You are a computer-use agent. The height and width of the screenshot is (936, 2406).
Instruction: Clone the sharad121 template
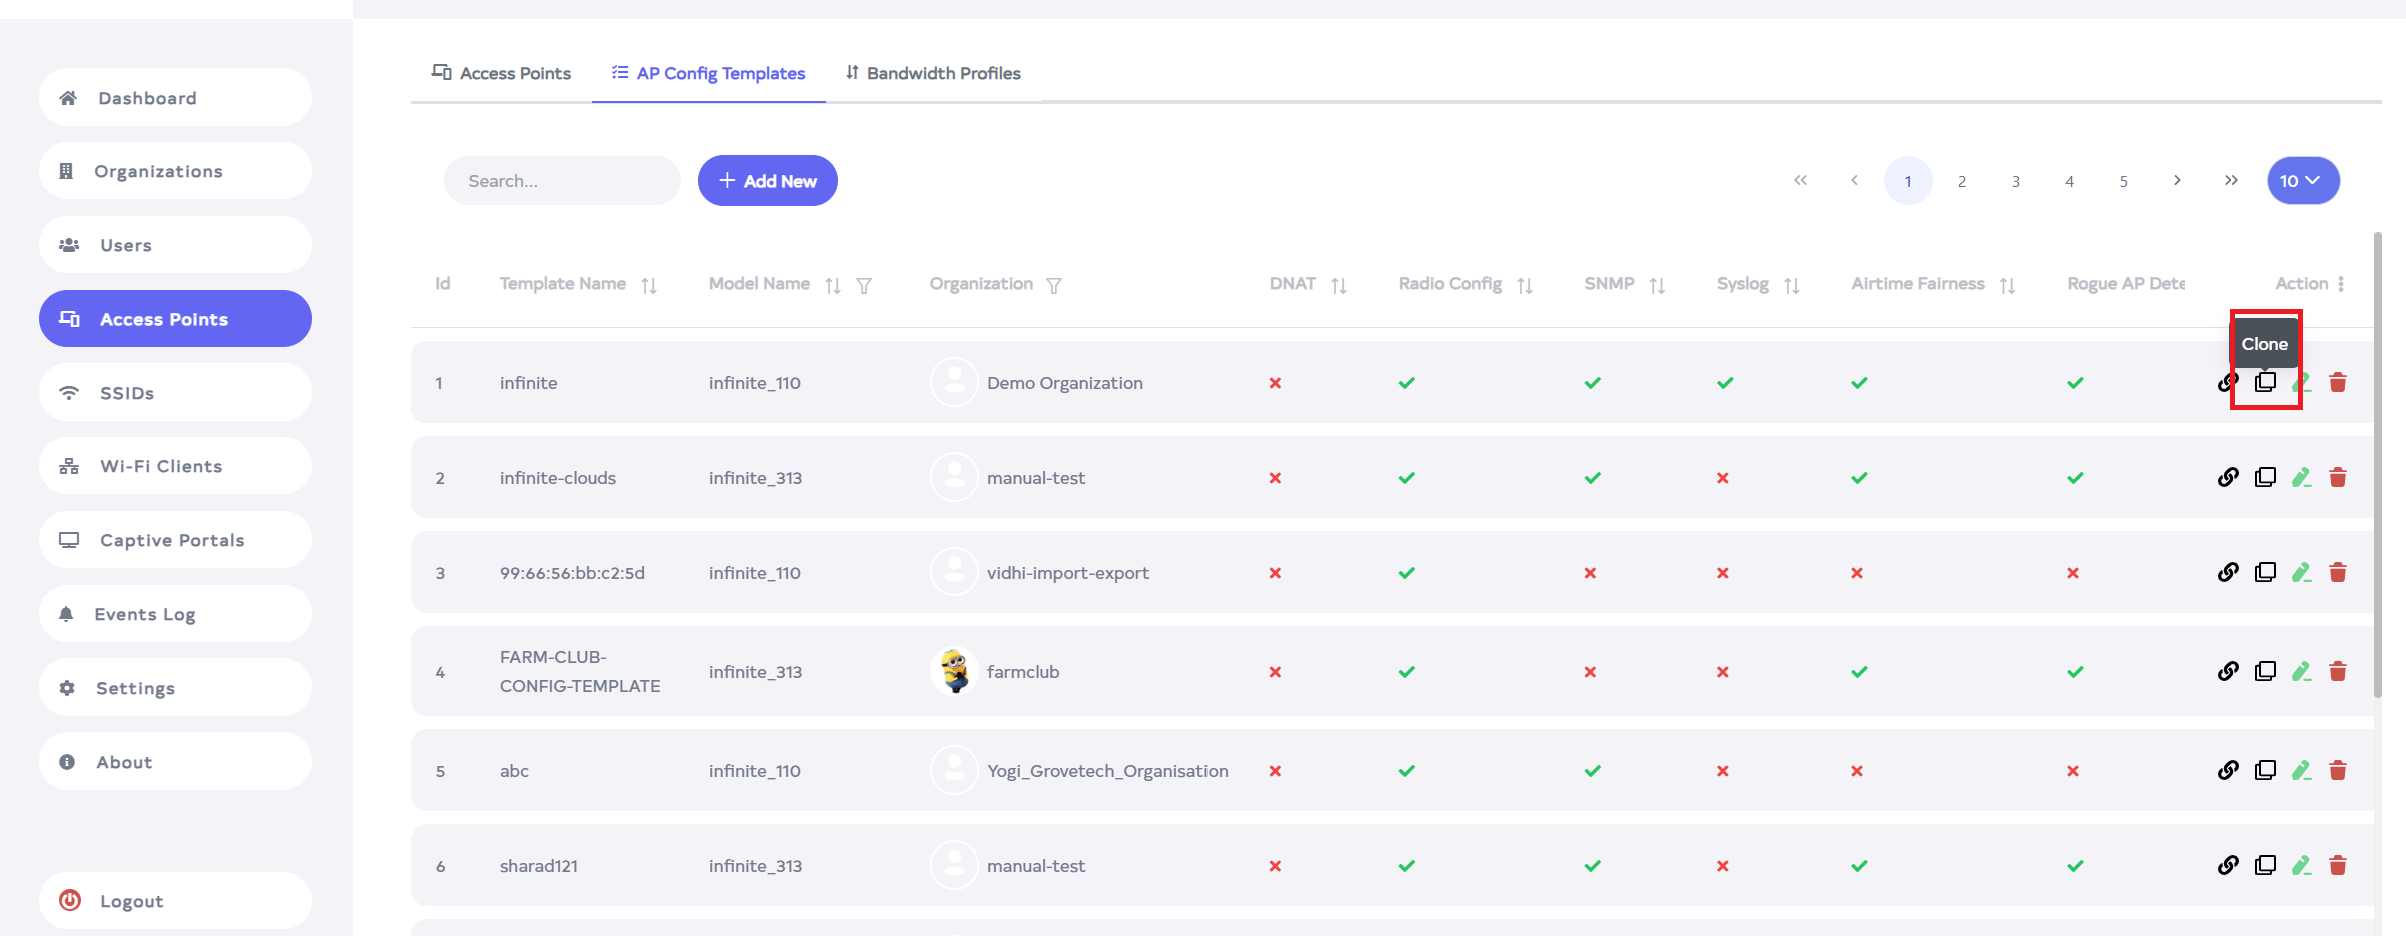2265,865
